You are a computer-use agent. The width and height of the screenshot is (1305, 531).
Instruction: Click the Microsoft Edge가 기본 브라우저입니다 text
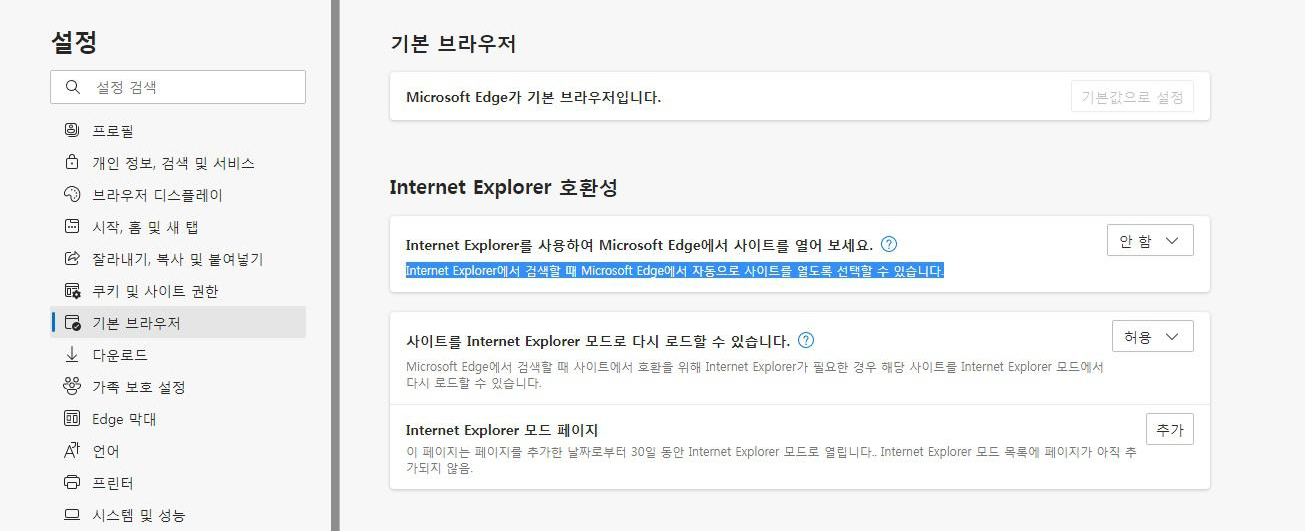click(x=534, y=97)
